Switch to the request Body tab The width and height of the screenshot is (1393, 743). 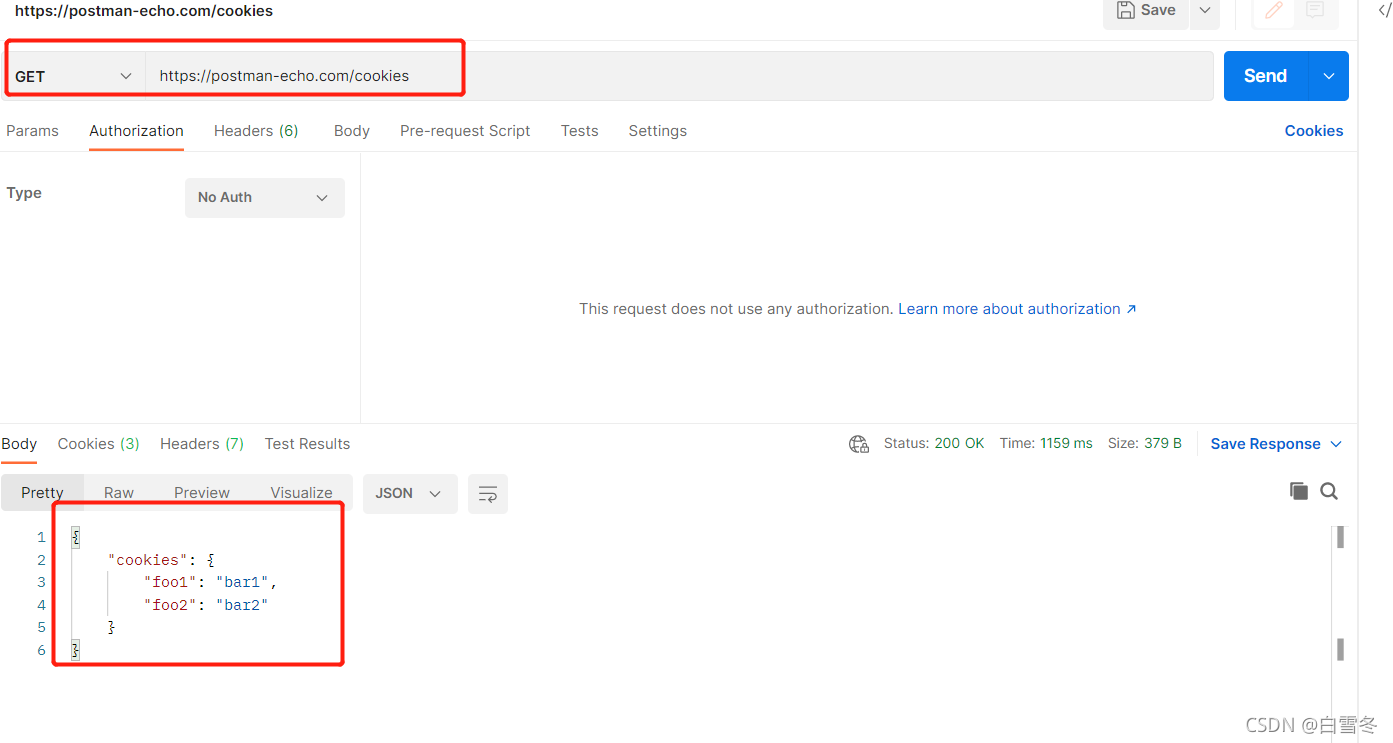pyautogui.click(x=352, y=131)
